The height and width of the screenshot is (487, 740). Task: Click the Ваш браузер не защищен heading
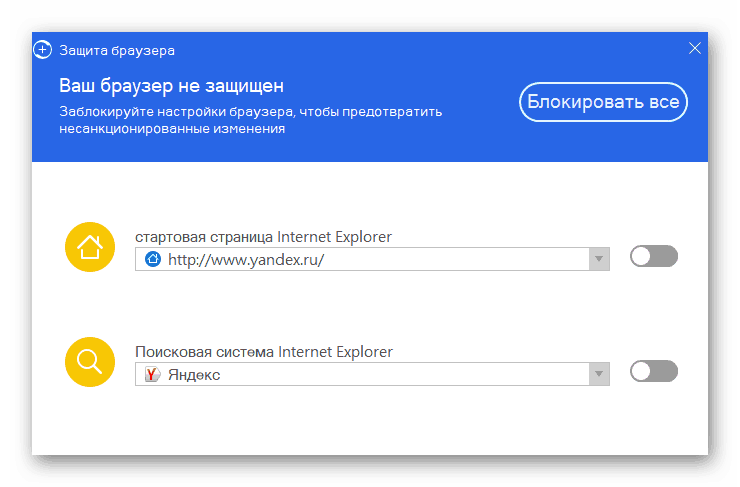point(171,85)
